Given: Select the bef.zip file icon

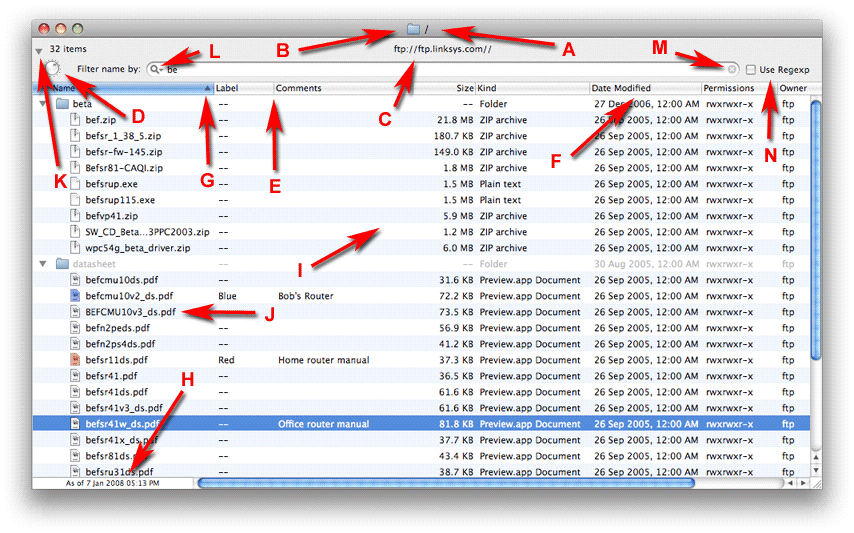Looking at the screenshot, I should point(76,120).
